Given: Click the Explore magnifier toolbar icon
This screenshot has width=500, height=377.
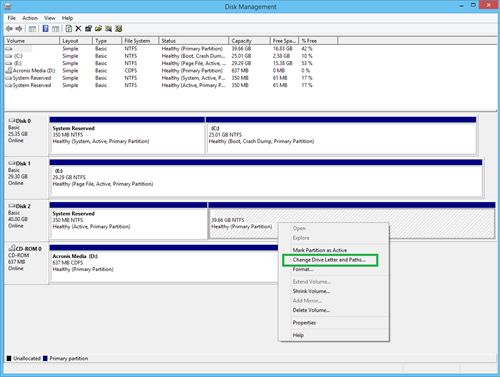Looking at the screenshot, I should [x=108, y=29].
